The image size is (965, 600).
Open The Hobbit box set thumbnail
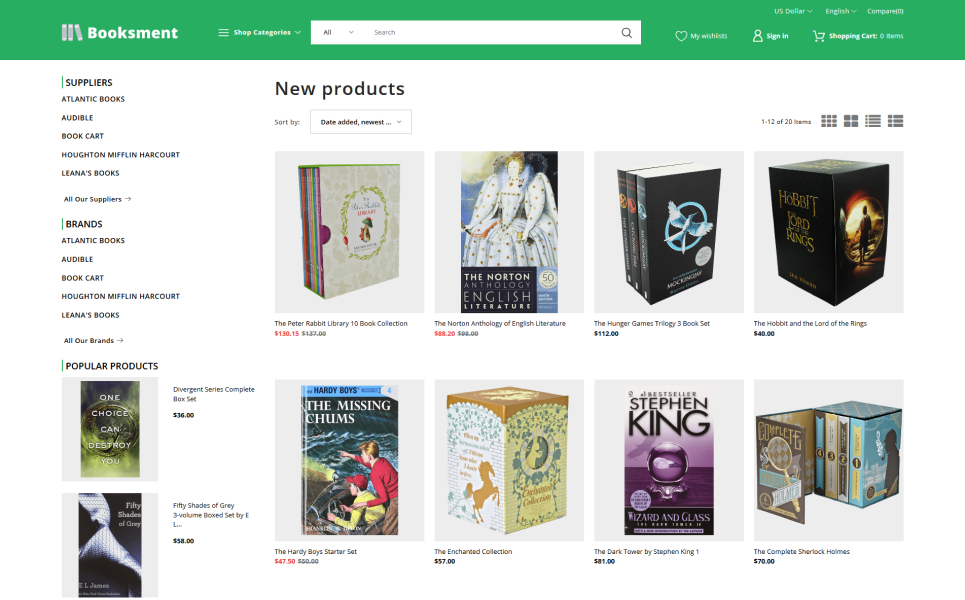point(828,232)
